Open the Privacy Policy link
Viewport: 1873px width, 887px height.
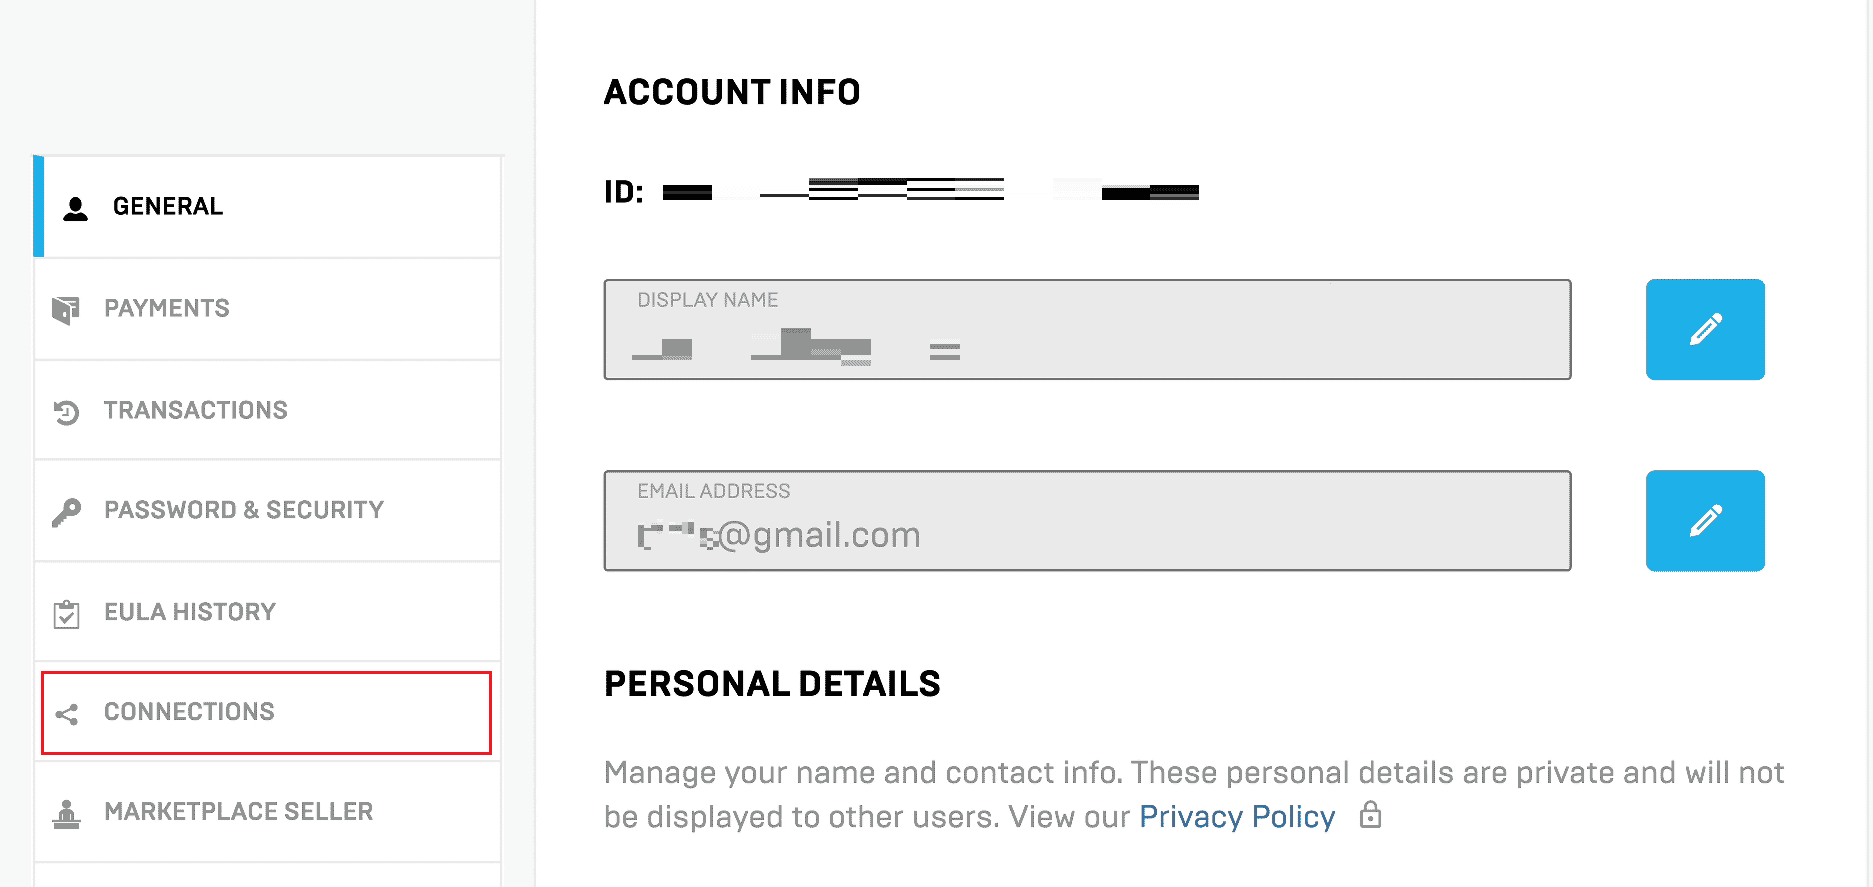coord(1237,817)
